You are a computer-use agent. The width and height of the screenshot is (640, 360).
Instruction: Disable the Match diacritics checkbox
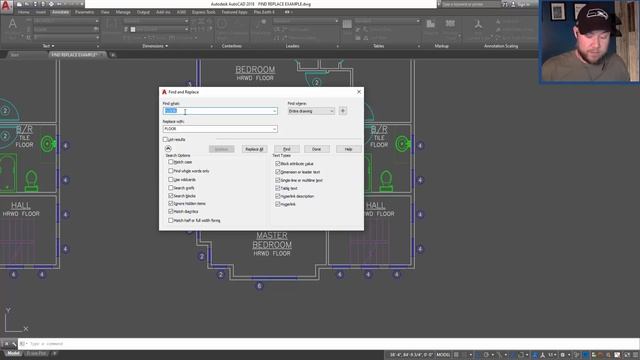171,211
